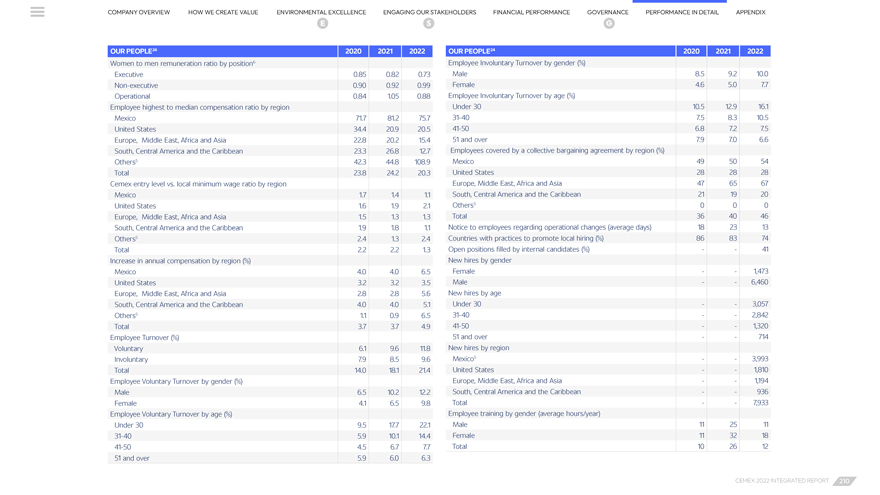Select the 'Involuntary' turnover row

pos(270,360)
